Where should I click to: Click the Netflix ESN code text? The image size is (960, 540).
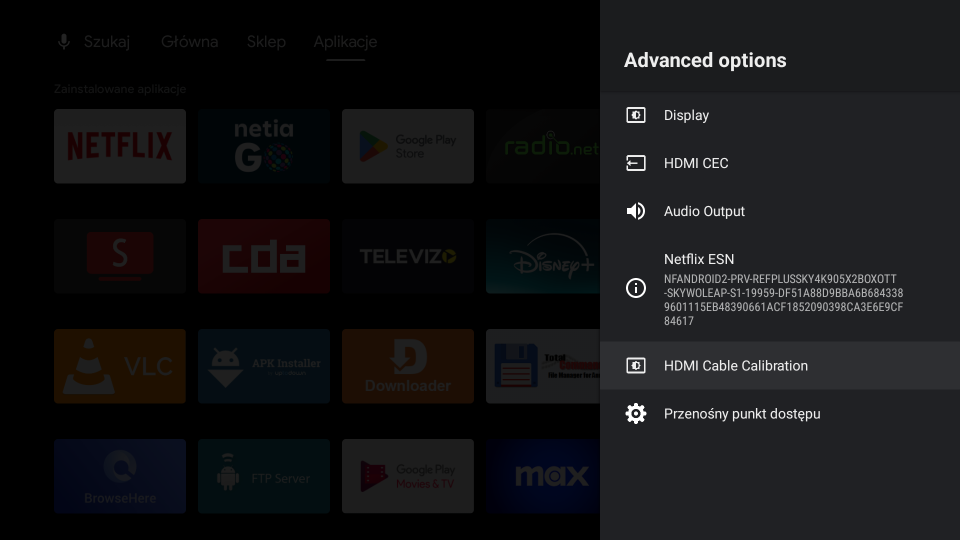pos(784,300)
